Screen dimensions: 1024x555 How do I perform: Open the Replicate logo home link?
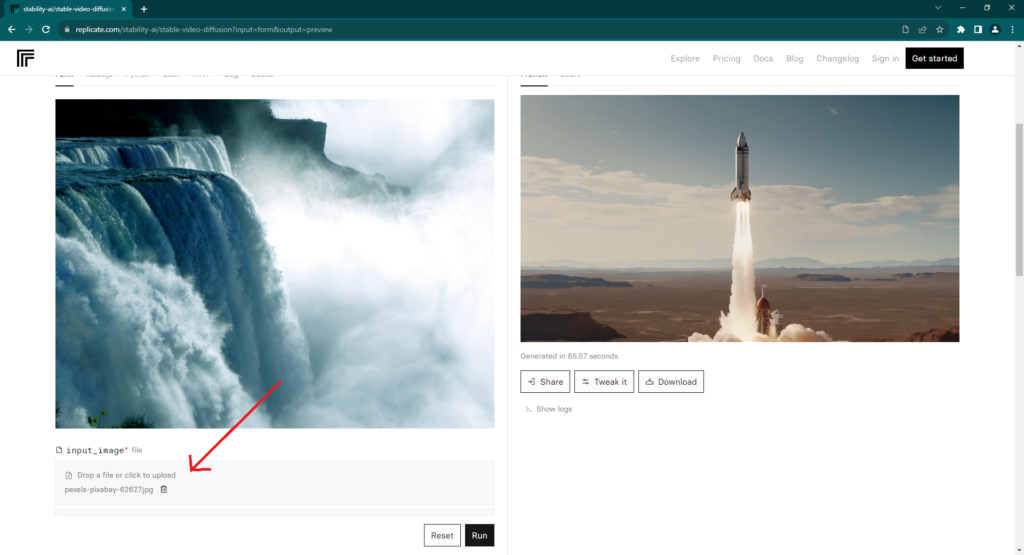(25, 58)
